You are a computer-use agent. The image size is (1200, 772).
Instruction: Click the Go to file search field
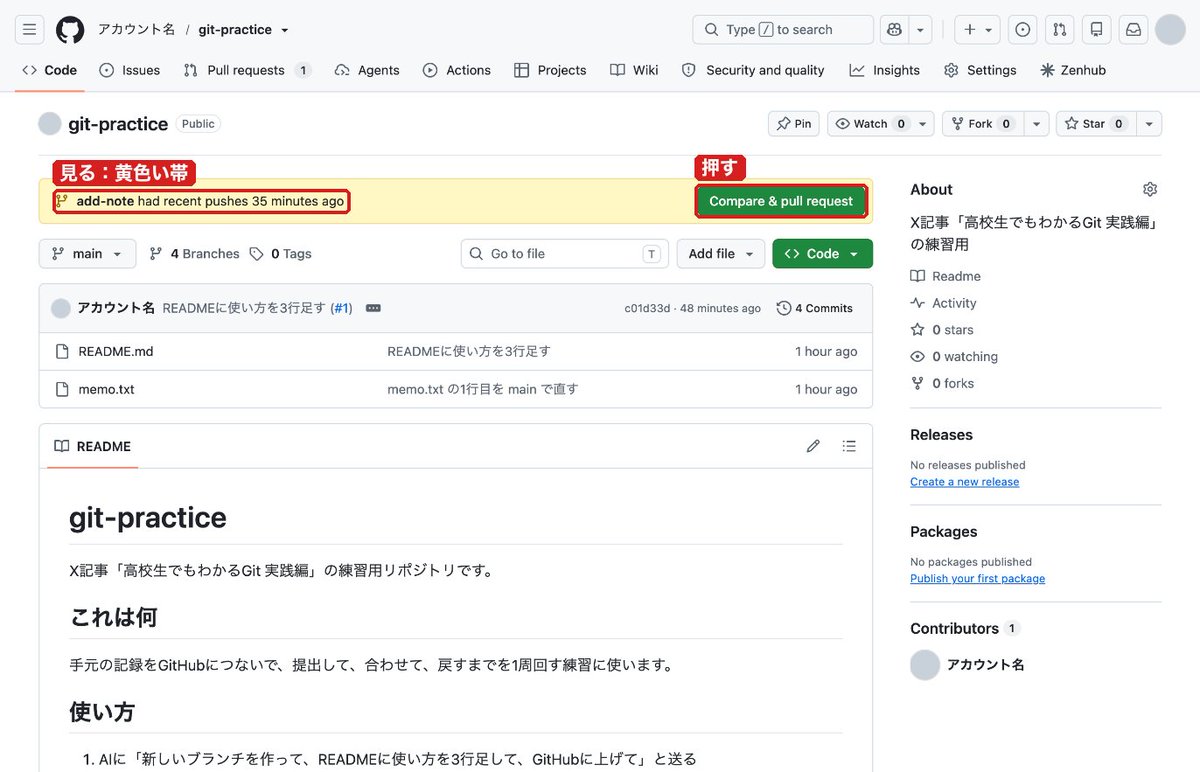pos(567,254)
